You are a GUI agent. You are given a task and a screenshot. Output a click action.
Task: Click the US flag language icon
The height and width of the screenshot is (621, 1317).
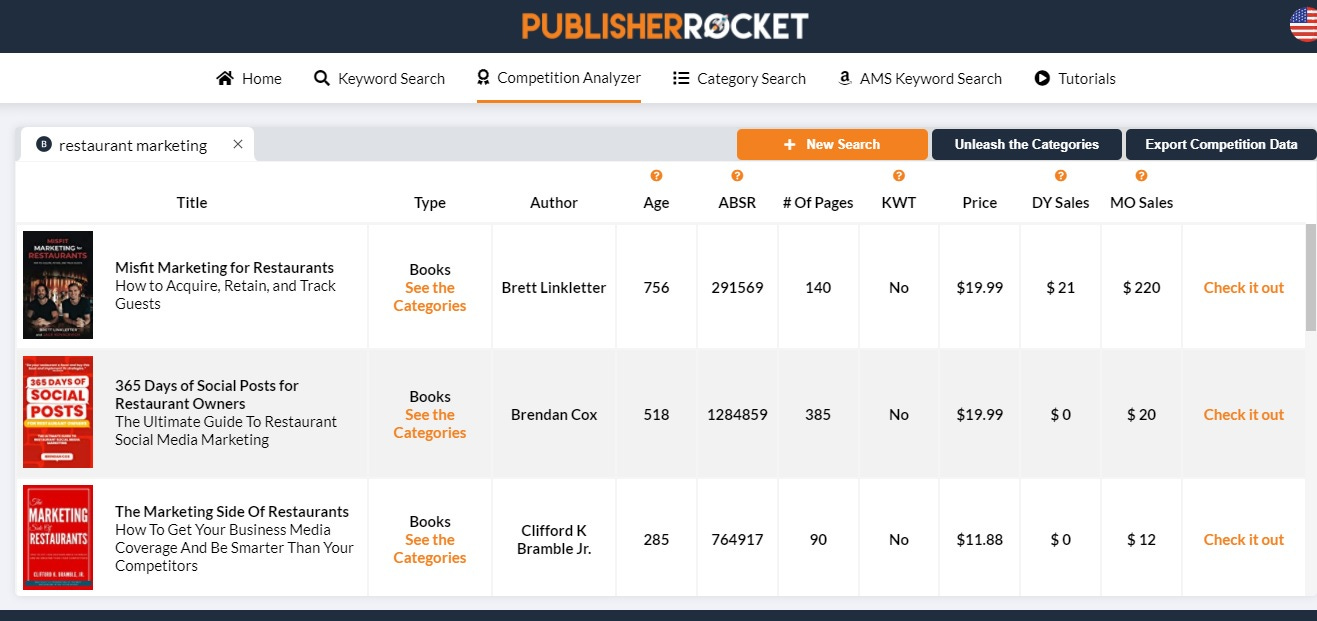click(1304, 25)
